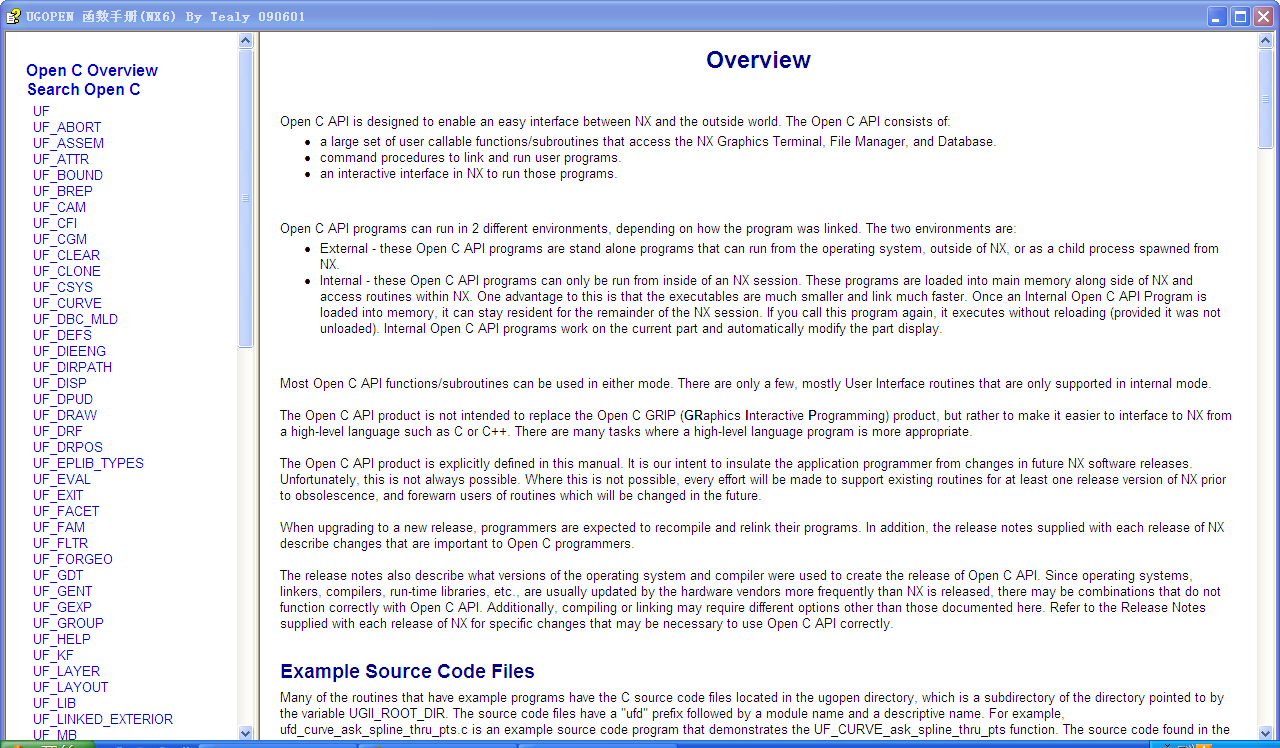Image resolution: width=1280 pixels, height=748 pixels.
Task: Click left pane scroll-up arrow
Action: click(246, 40)
